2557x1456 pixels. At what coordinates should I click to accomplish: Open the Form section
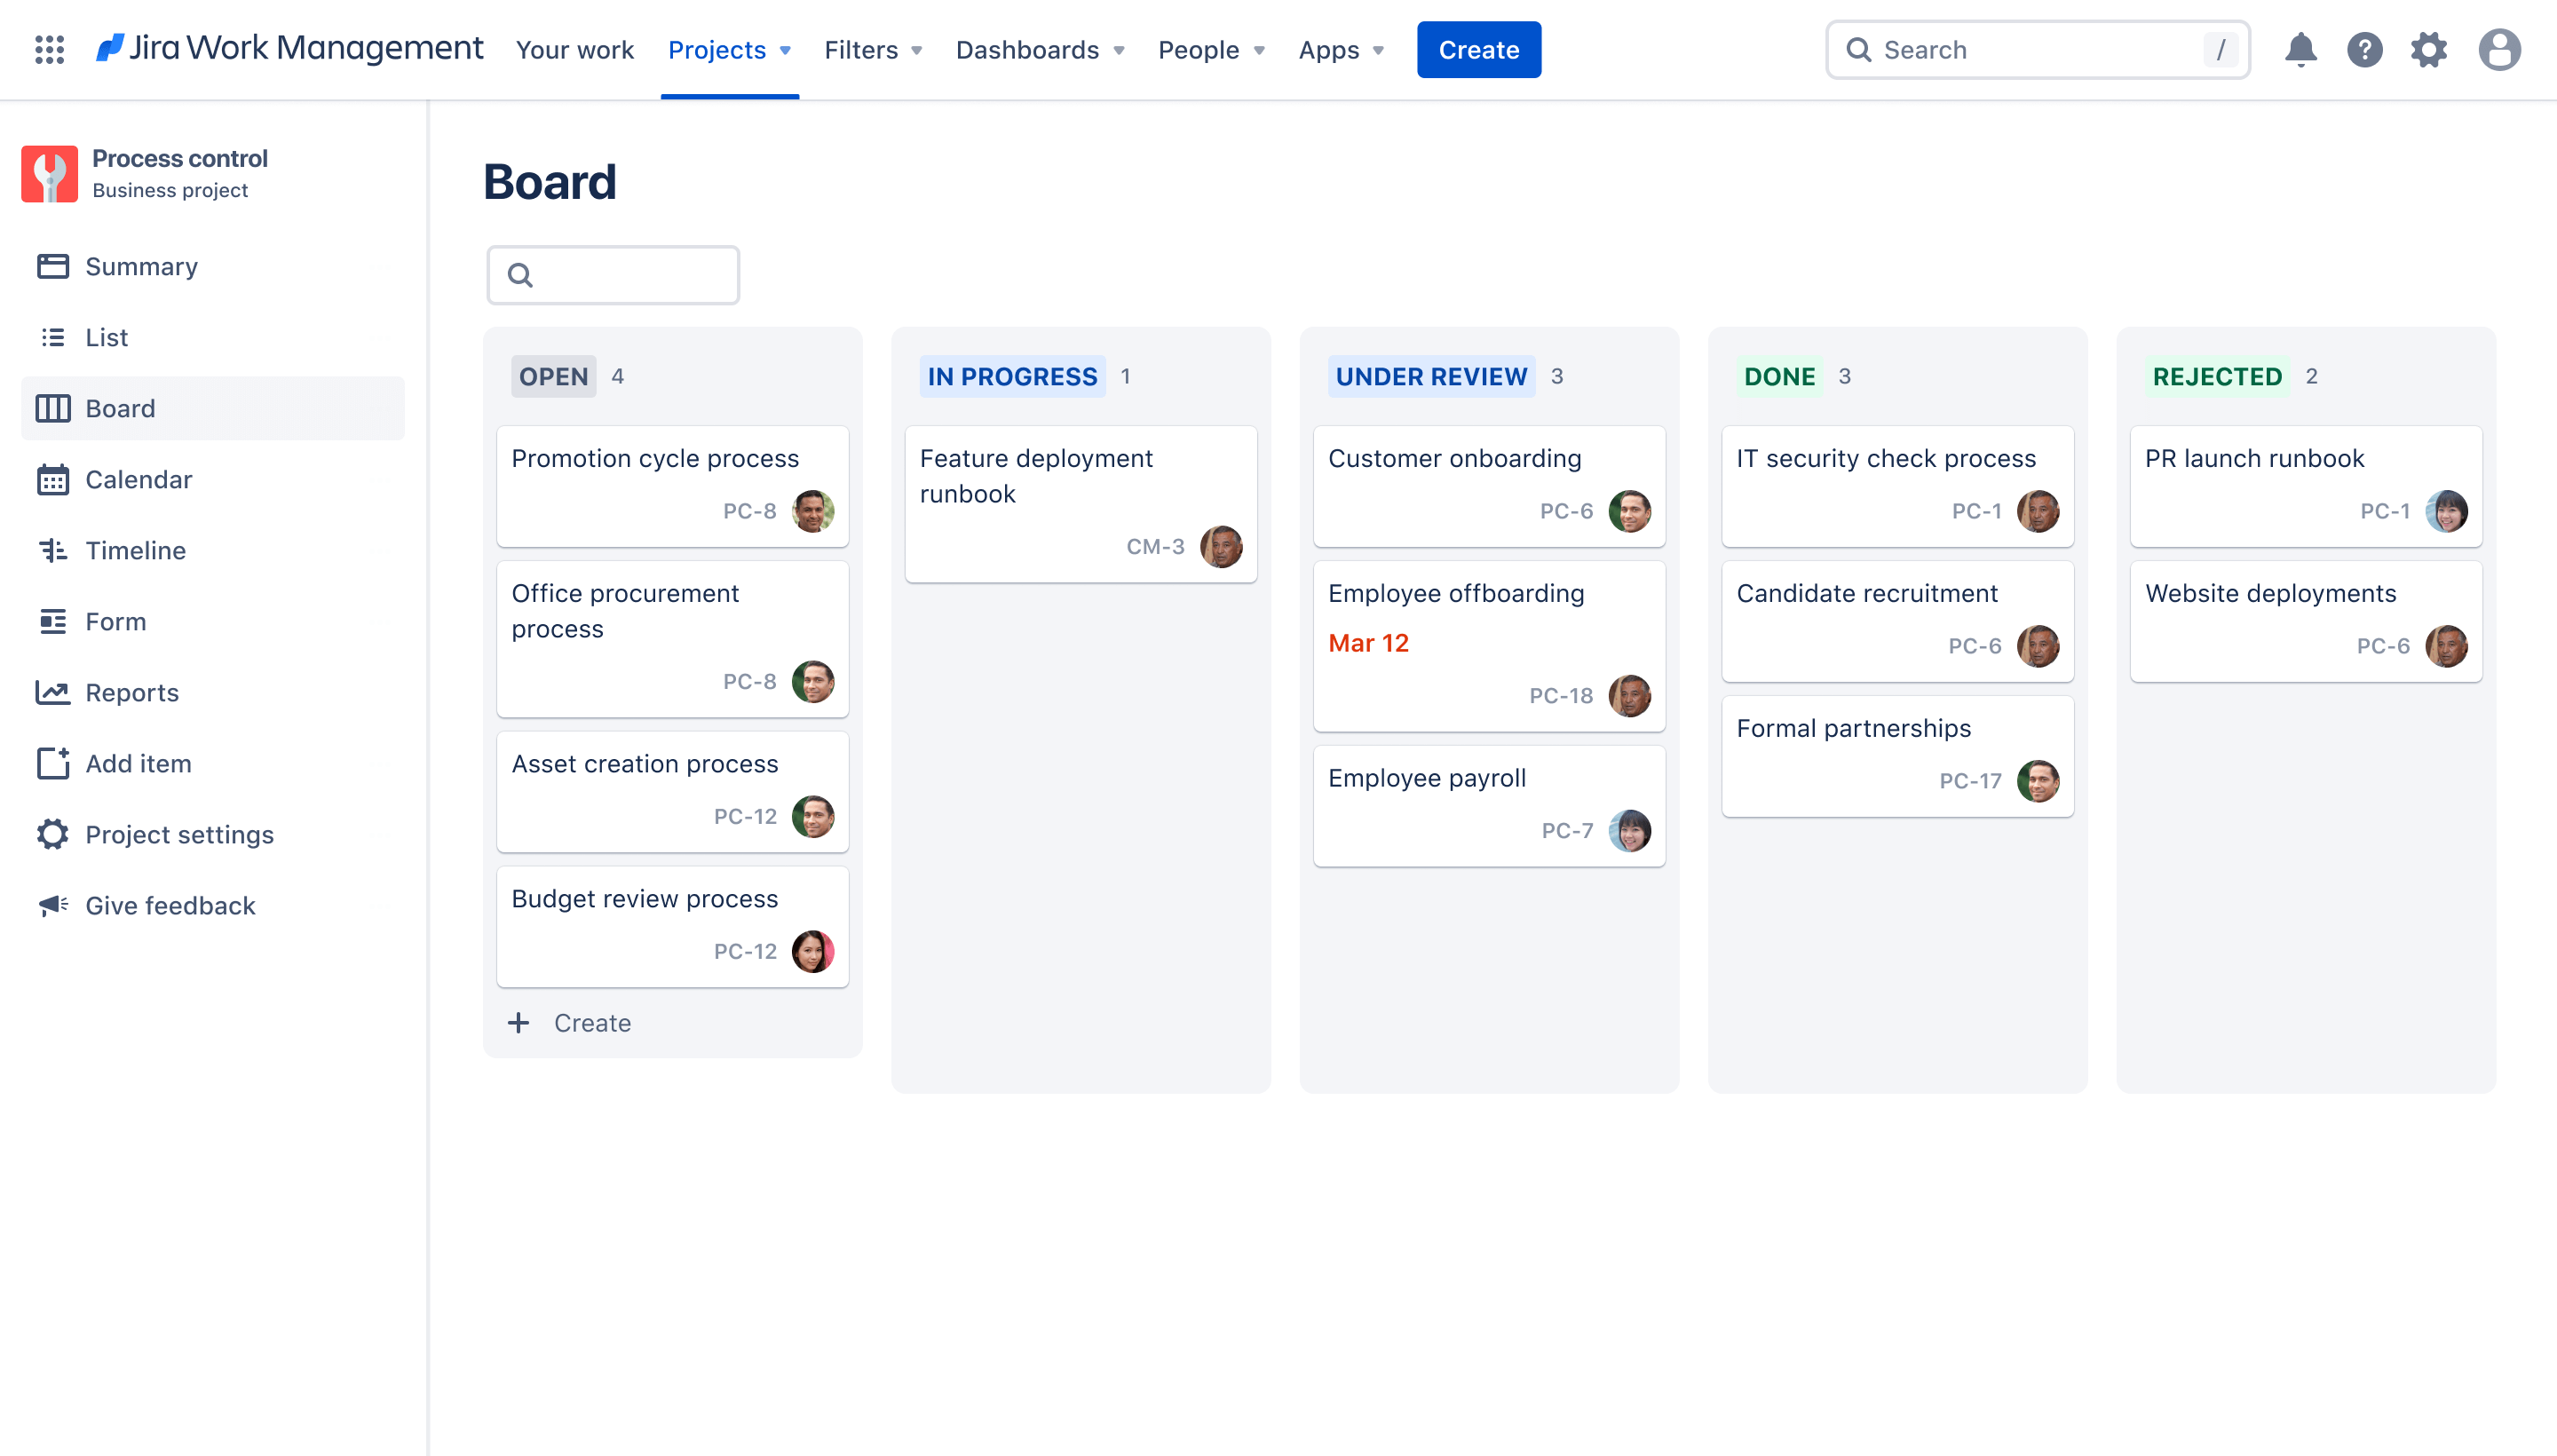pyautogui.click(x=116, y=620)
